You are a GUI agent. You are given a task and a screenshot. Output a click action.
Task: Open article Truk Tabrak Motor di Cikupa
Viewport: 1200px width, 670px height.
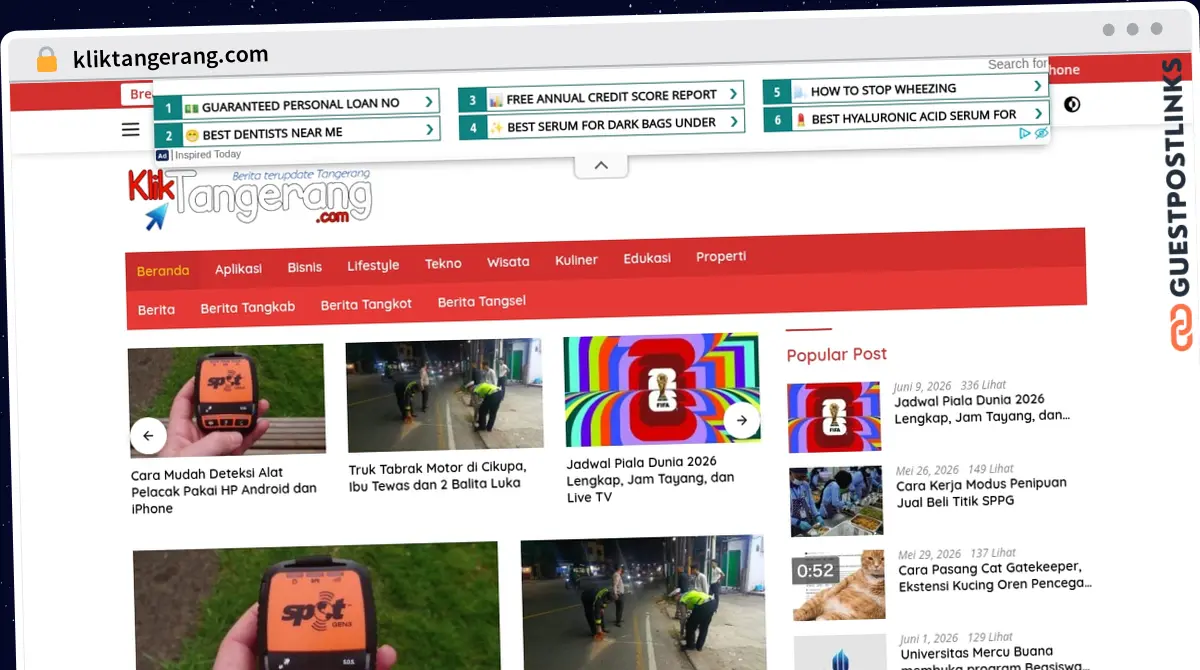pos(437,475)
